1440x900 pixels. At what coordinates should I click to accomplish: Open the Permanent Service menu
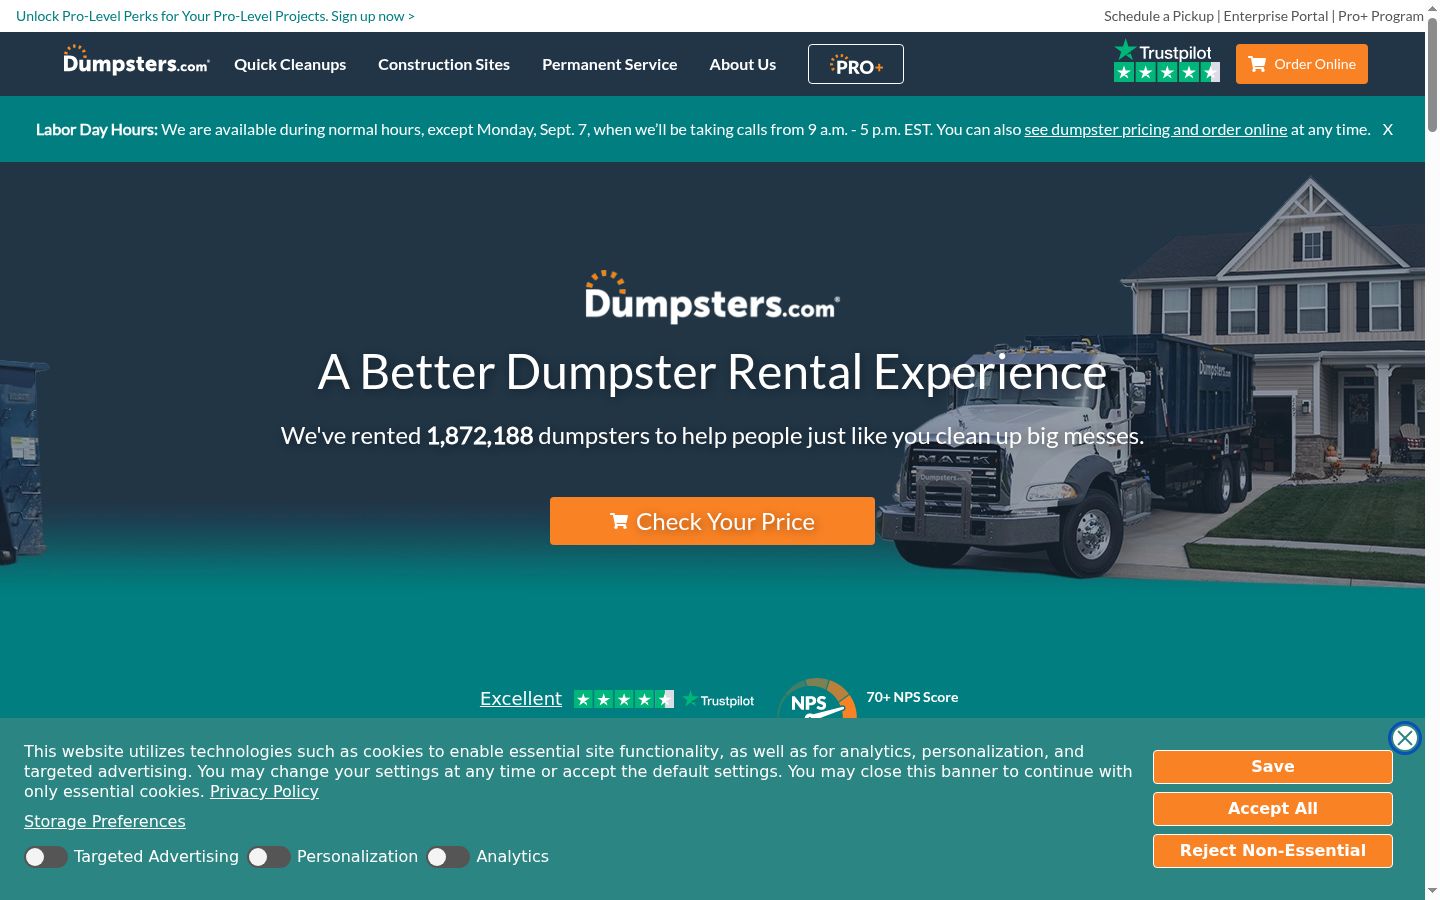[610, 64]
